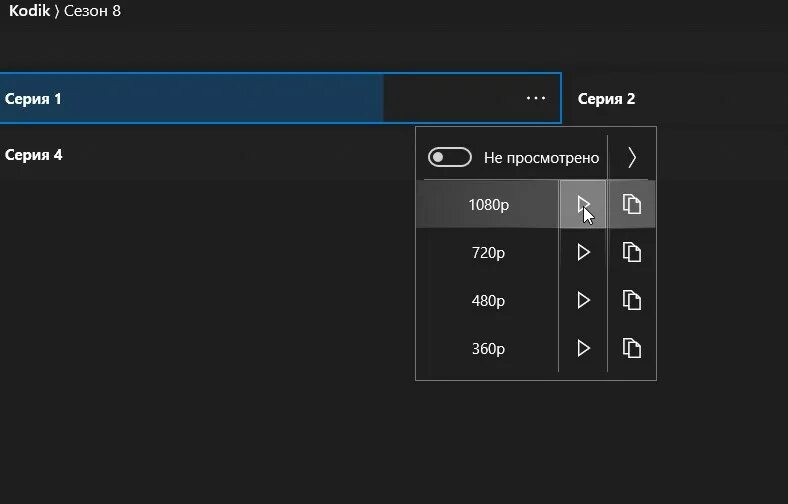Copy the 360p link
788x504 pixels.
tap(632, 348)
